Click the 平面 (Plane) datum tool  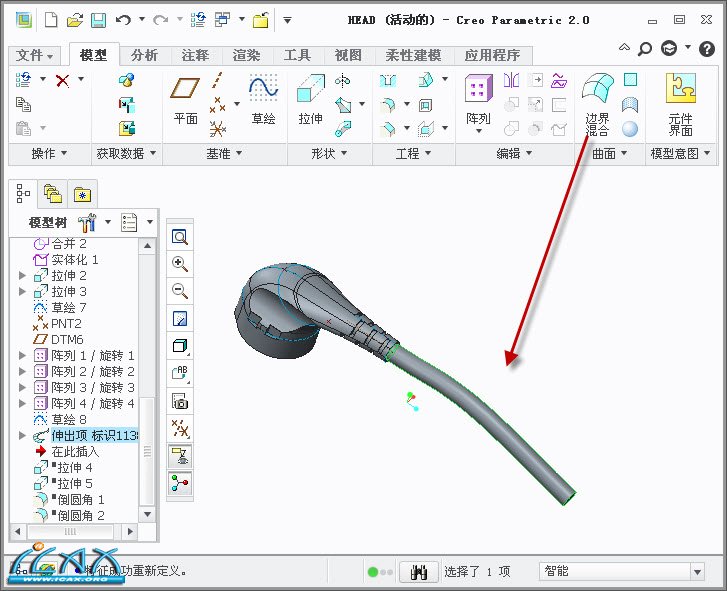pos(186,101)
